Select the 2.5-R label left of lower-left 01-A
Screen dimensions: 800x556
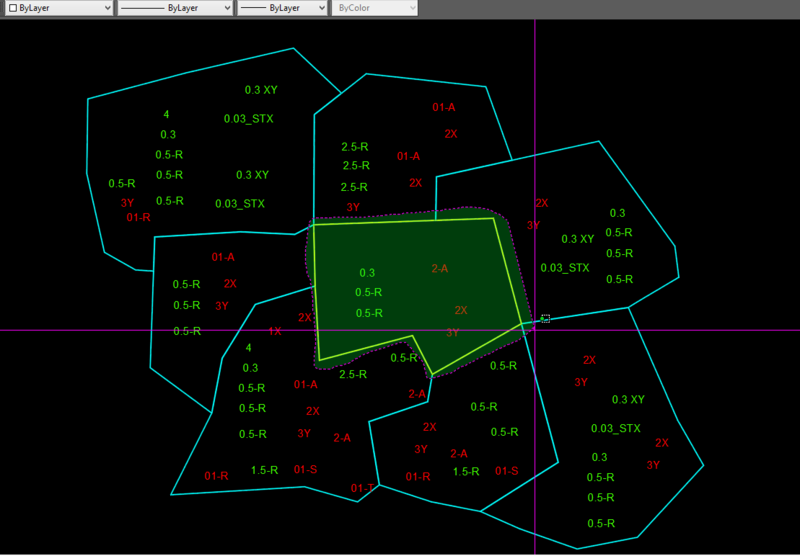[353, 374]
